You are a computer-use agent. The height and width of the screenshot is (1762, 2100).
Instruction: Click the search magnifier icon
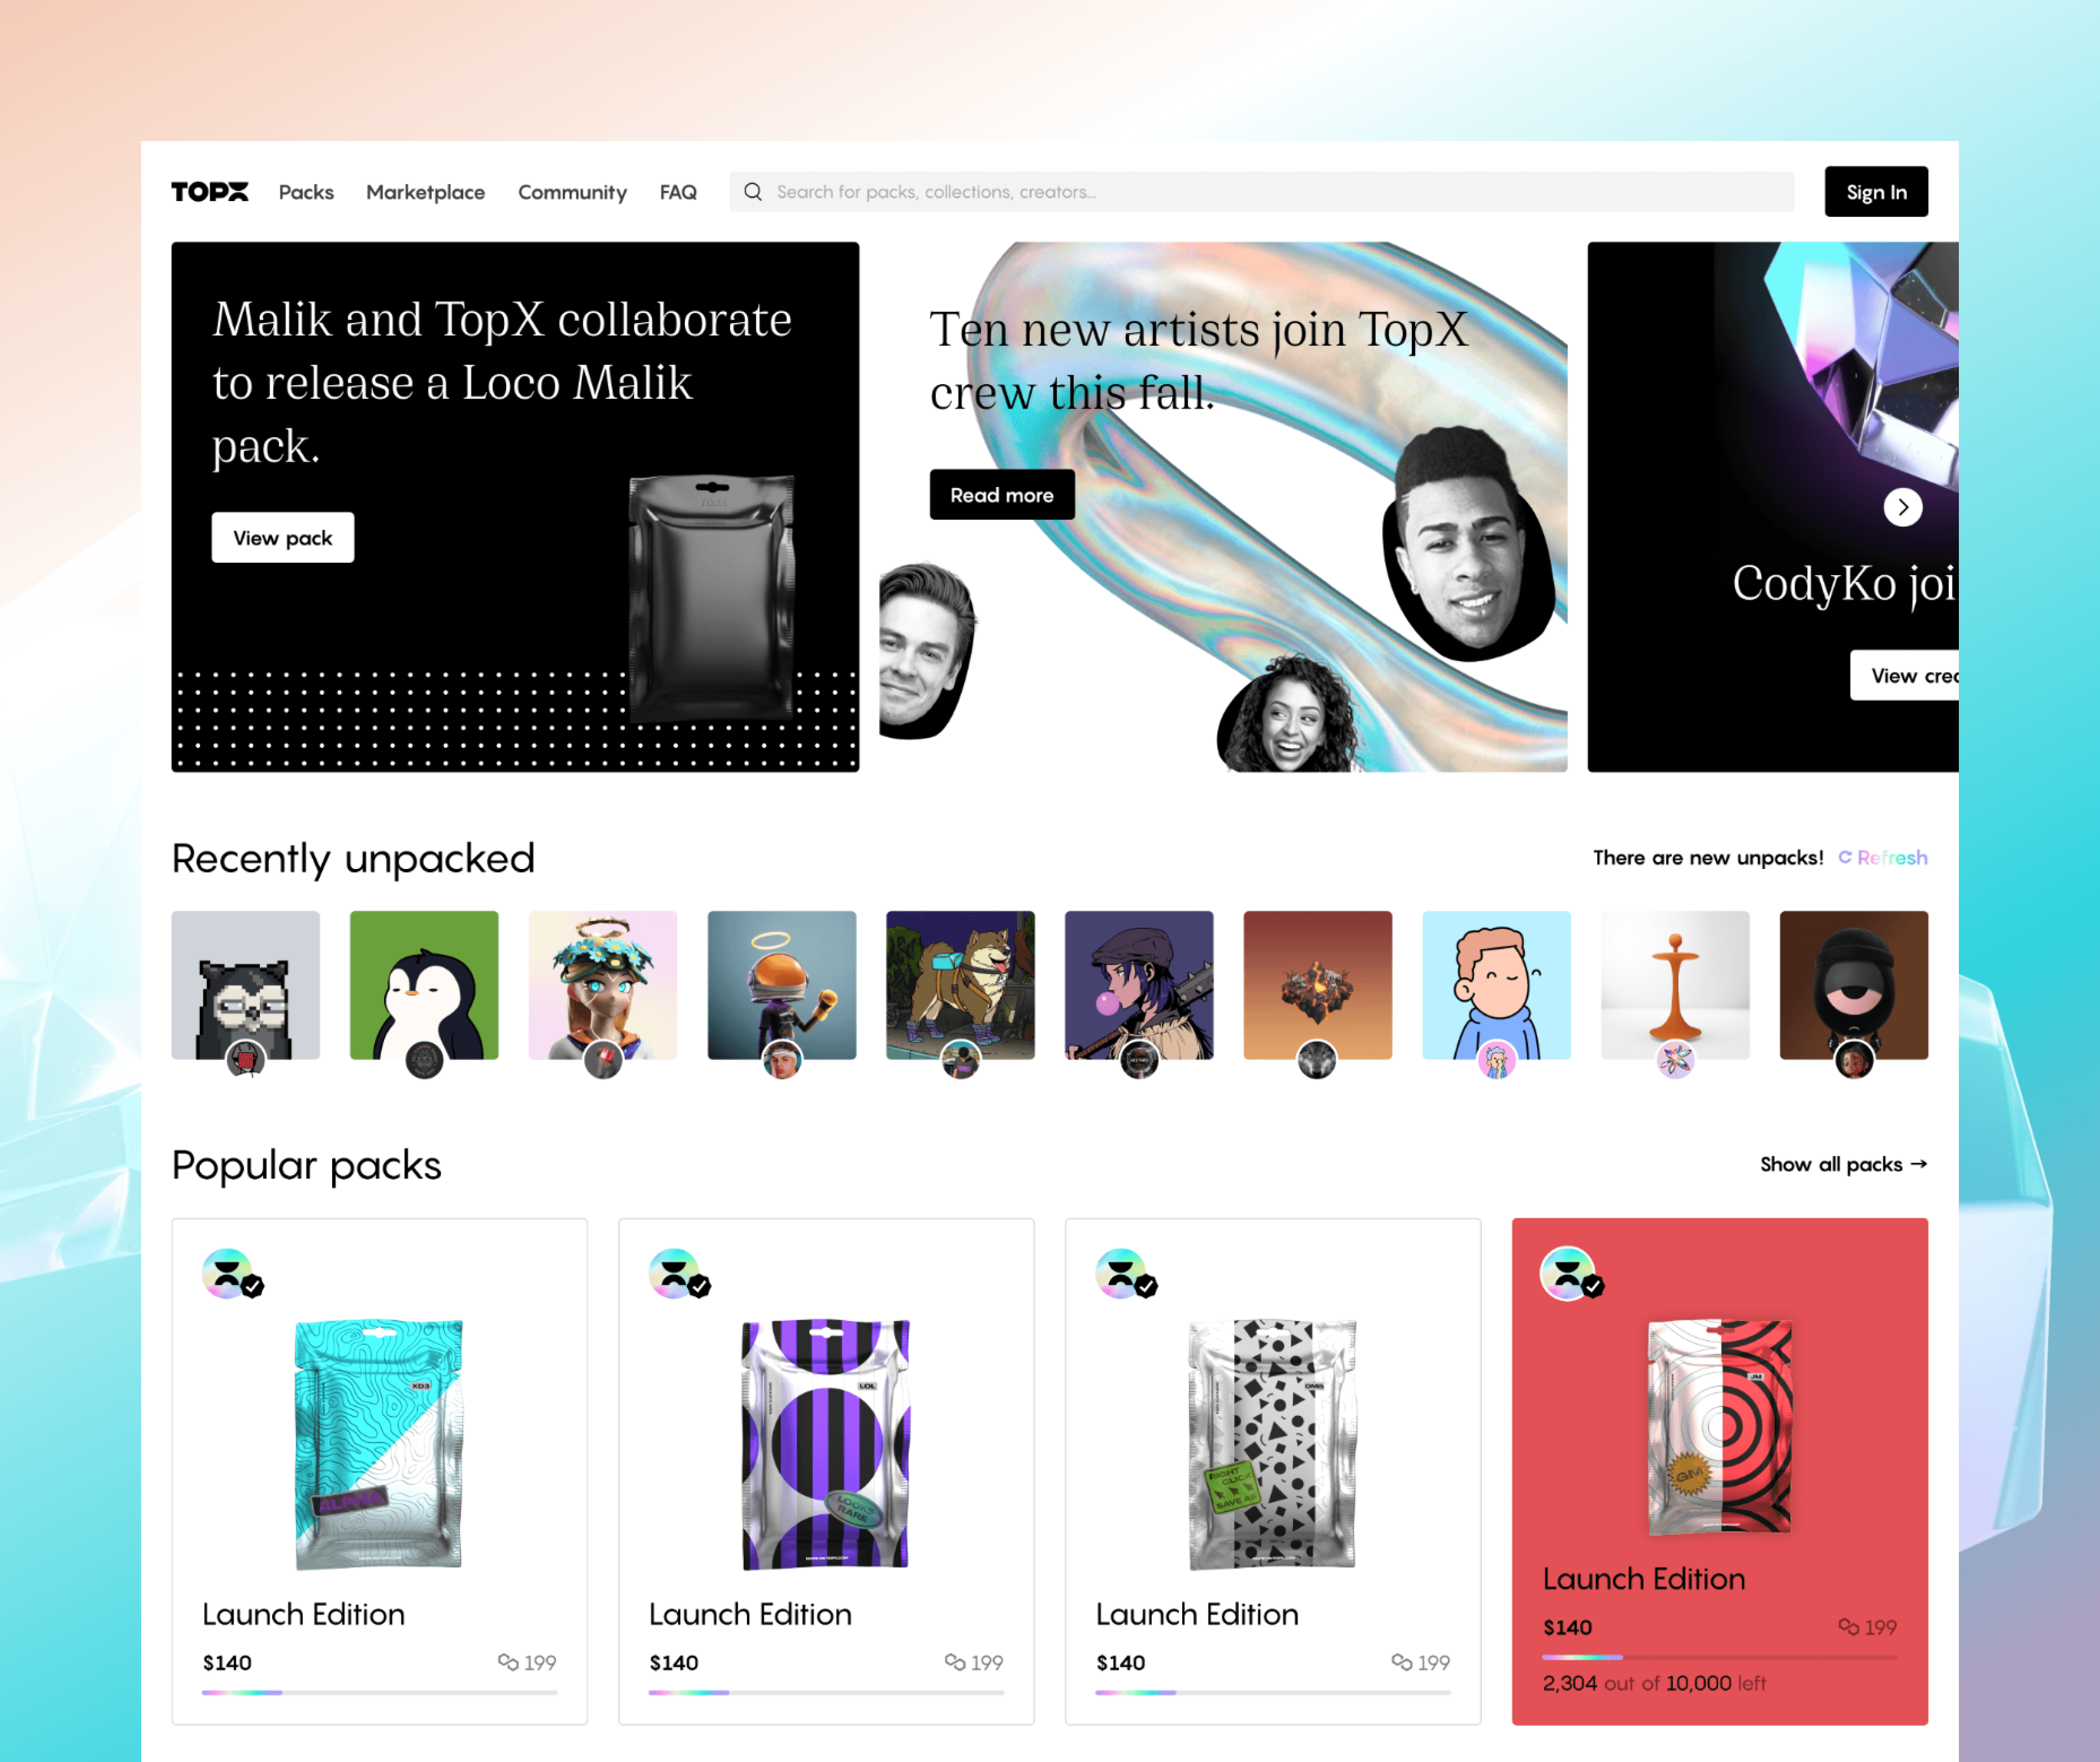coord(753,191)
